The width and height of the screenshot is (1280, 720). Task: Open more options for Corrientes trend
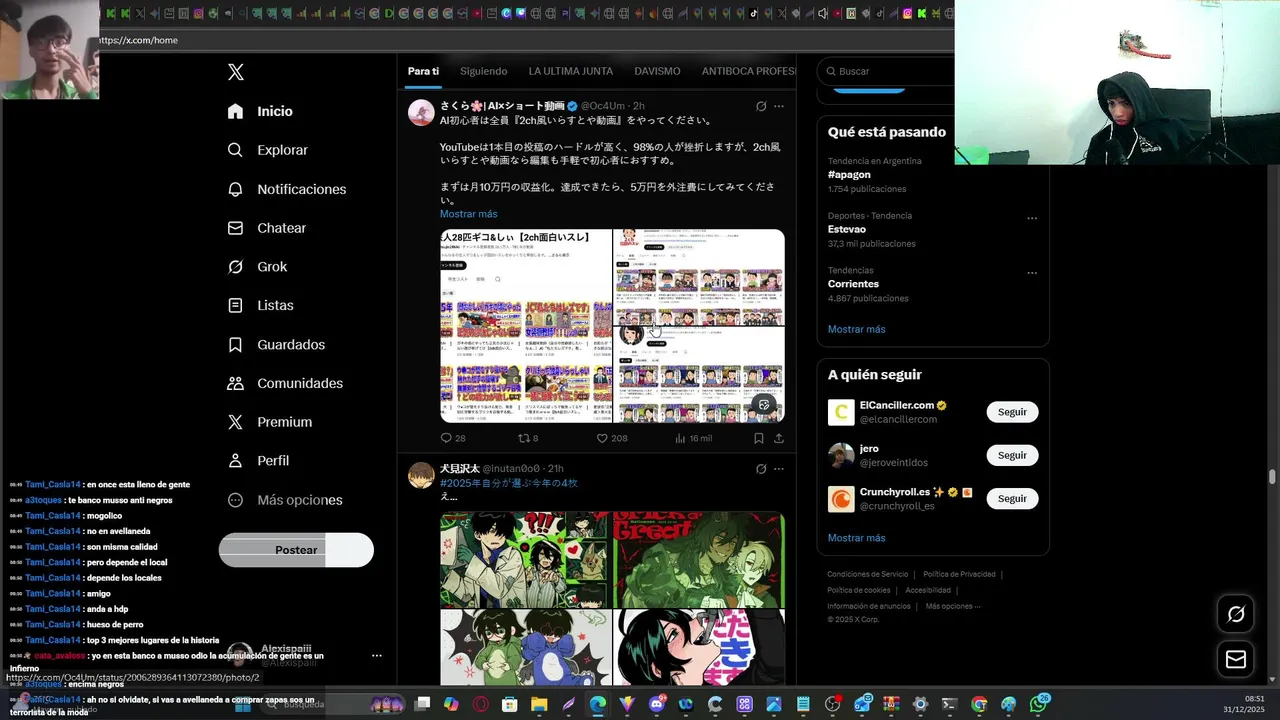tap(1032, 273)
